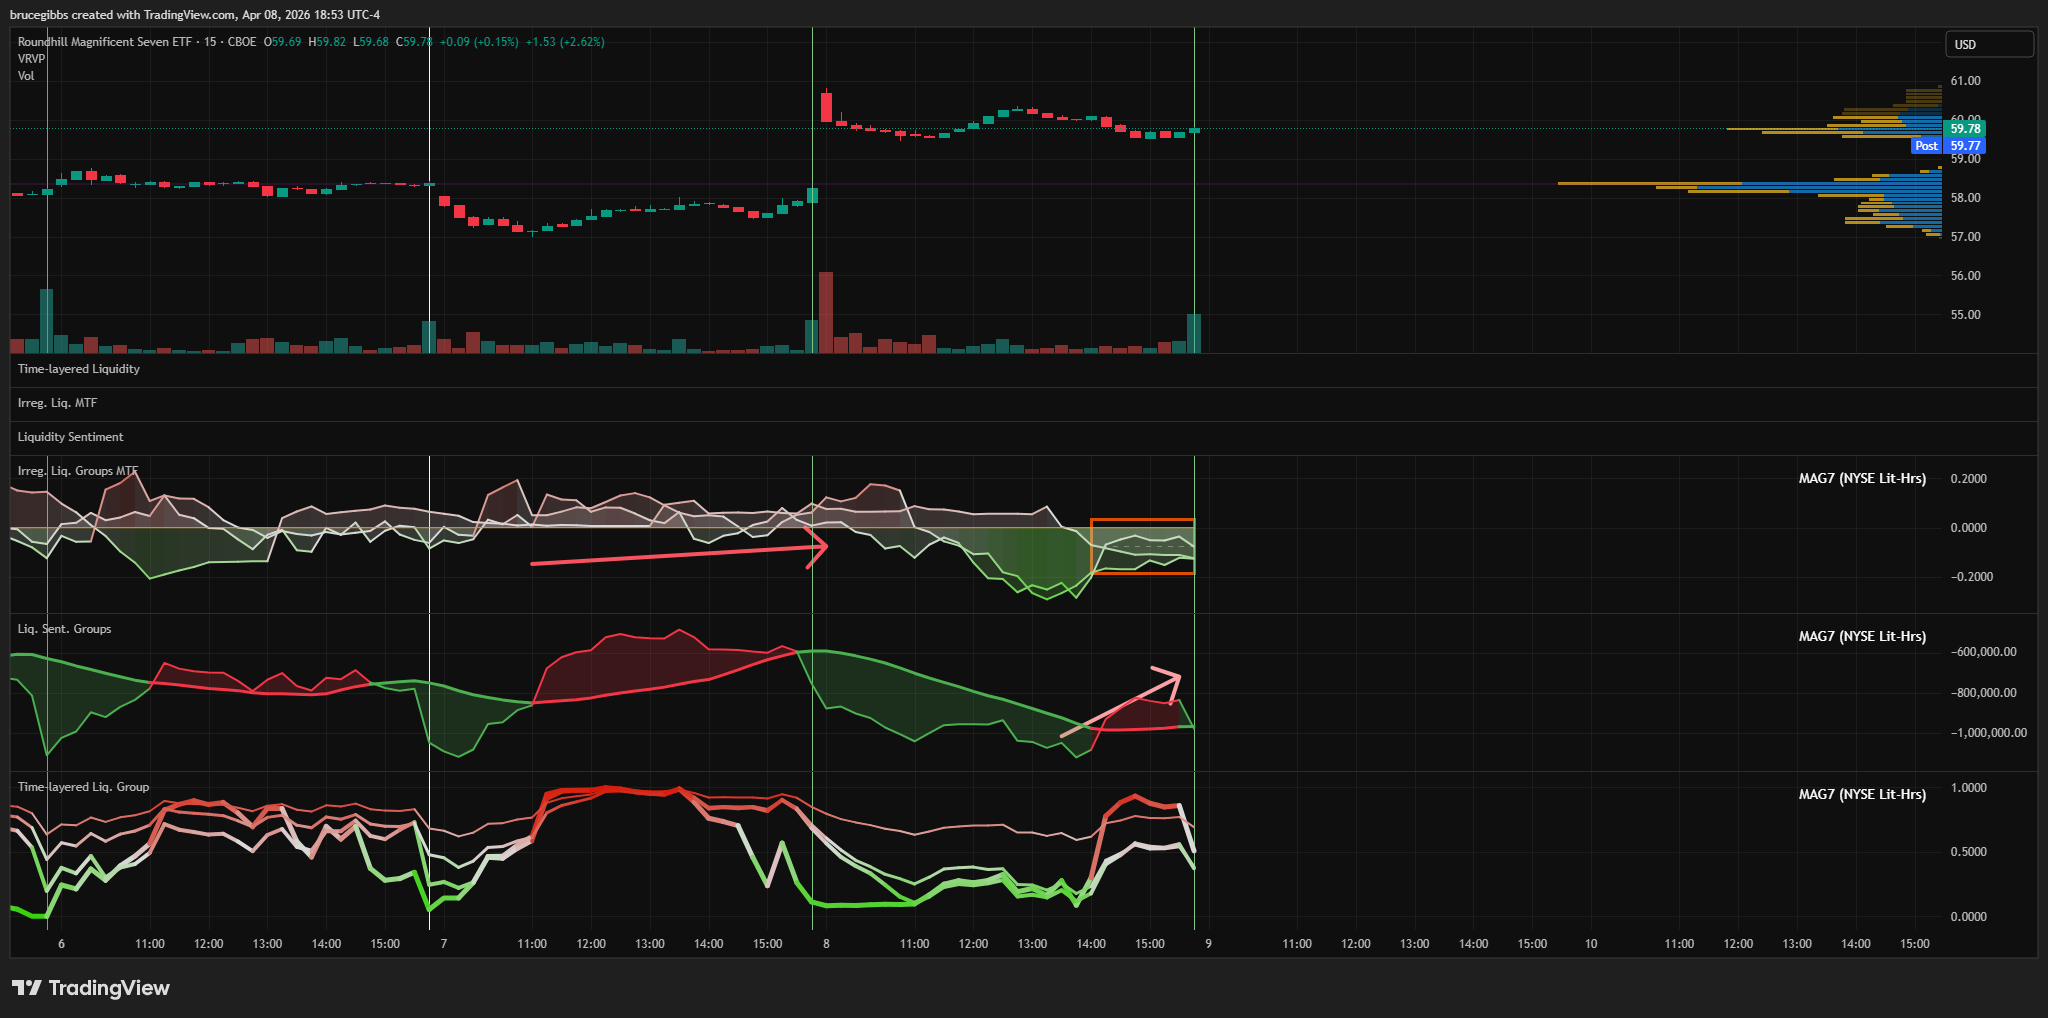Click the blue Post price tag

1926,146
